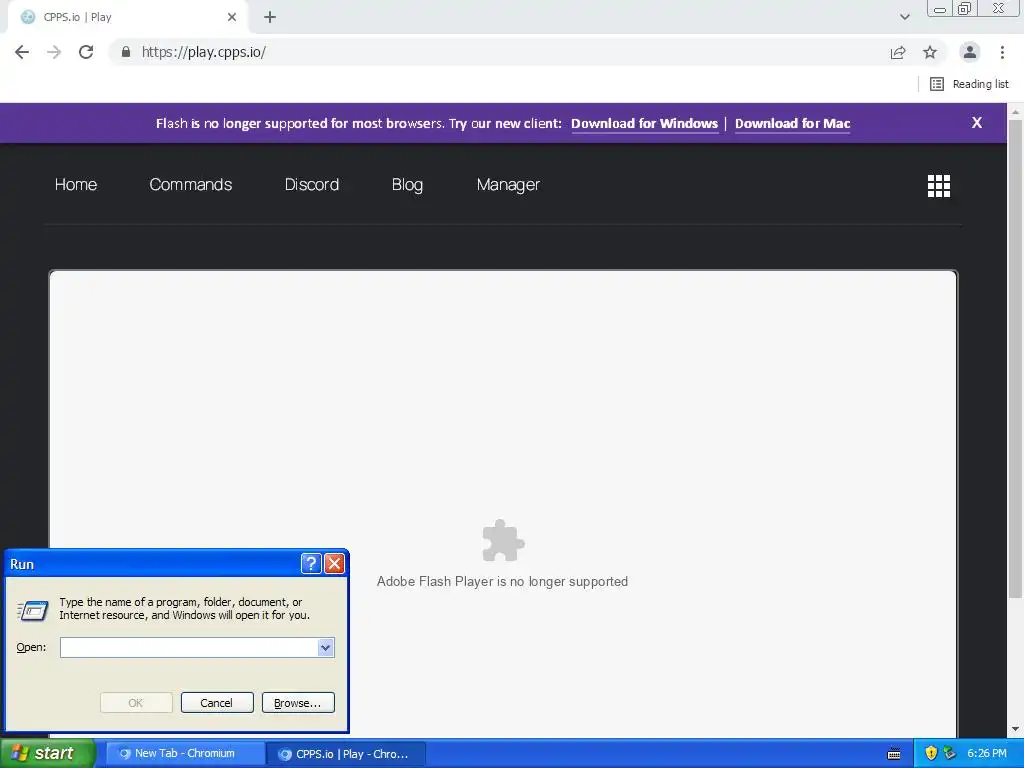Dismiss the purple Flash notice banner

point(976,123)
